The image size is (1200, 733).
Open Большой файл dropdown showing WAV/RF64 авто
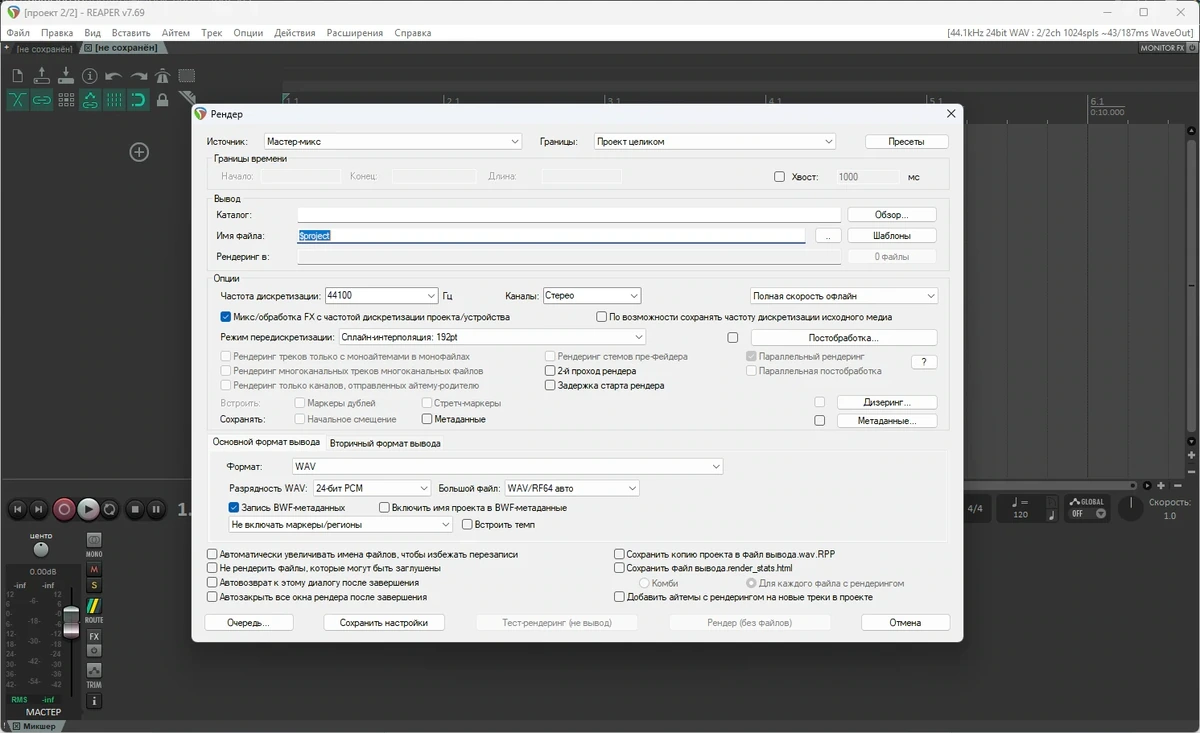(572, 488)
